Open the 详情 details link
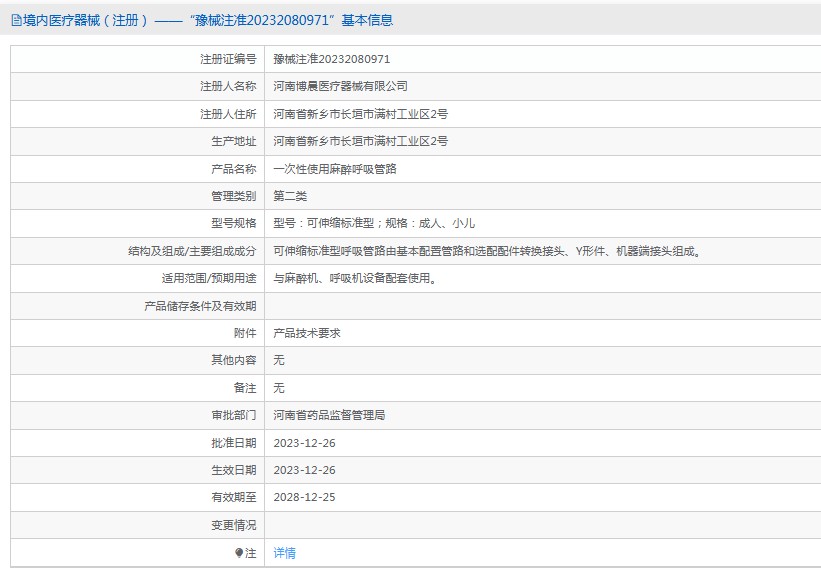This screenshot has width=821, height=572. point(285,553)
